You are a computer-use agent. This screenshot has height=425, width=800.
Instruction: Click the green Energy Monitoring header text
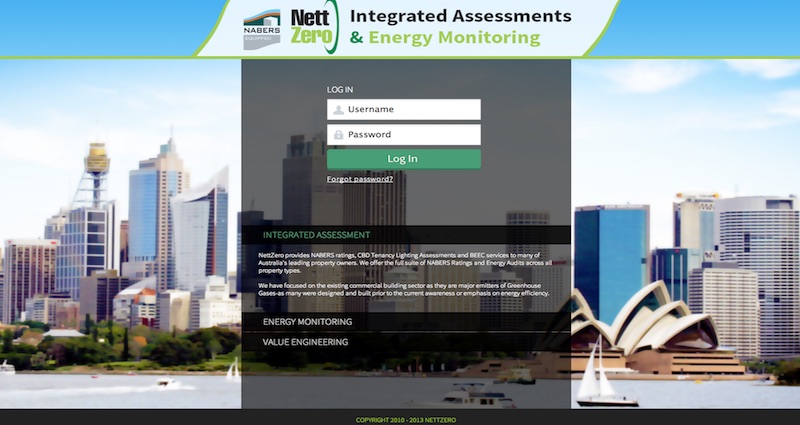point(454,39)
